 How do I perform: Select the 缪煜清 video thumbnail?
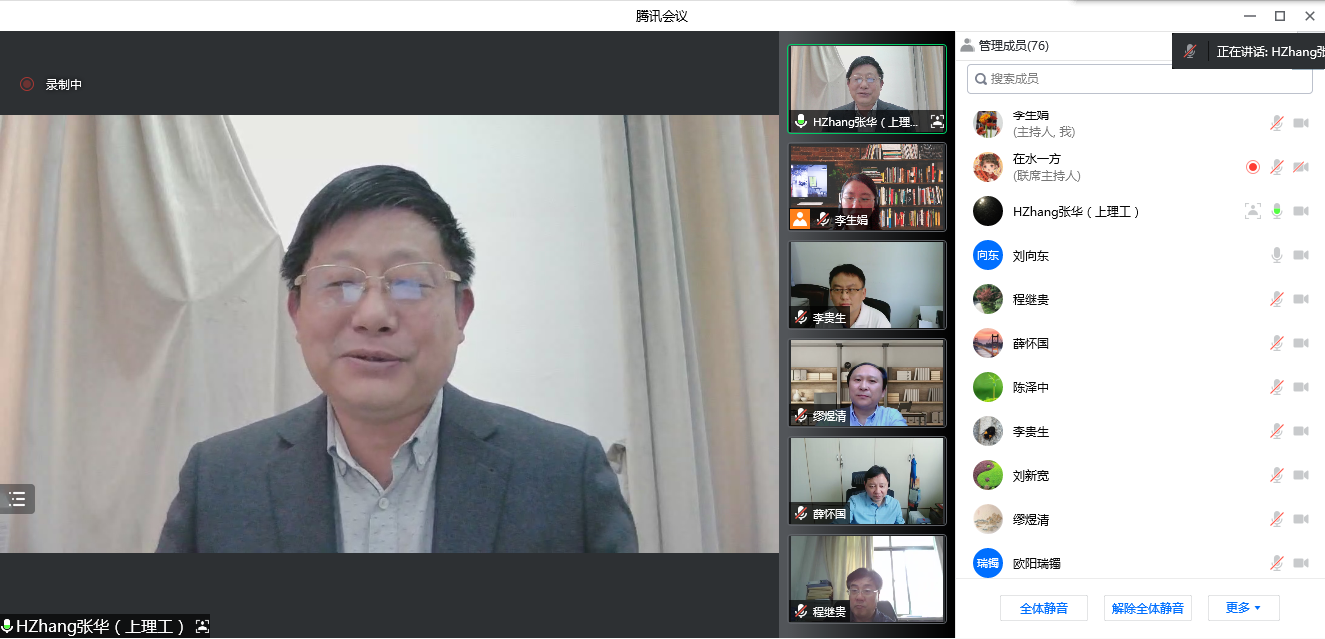pyautogui.click(x=867, y=382)
